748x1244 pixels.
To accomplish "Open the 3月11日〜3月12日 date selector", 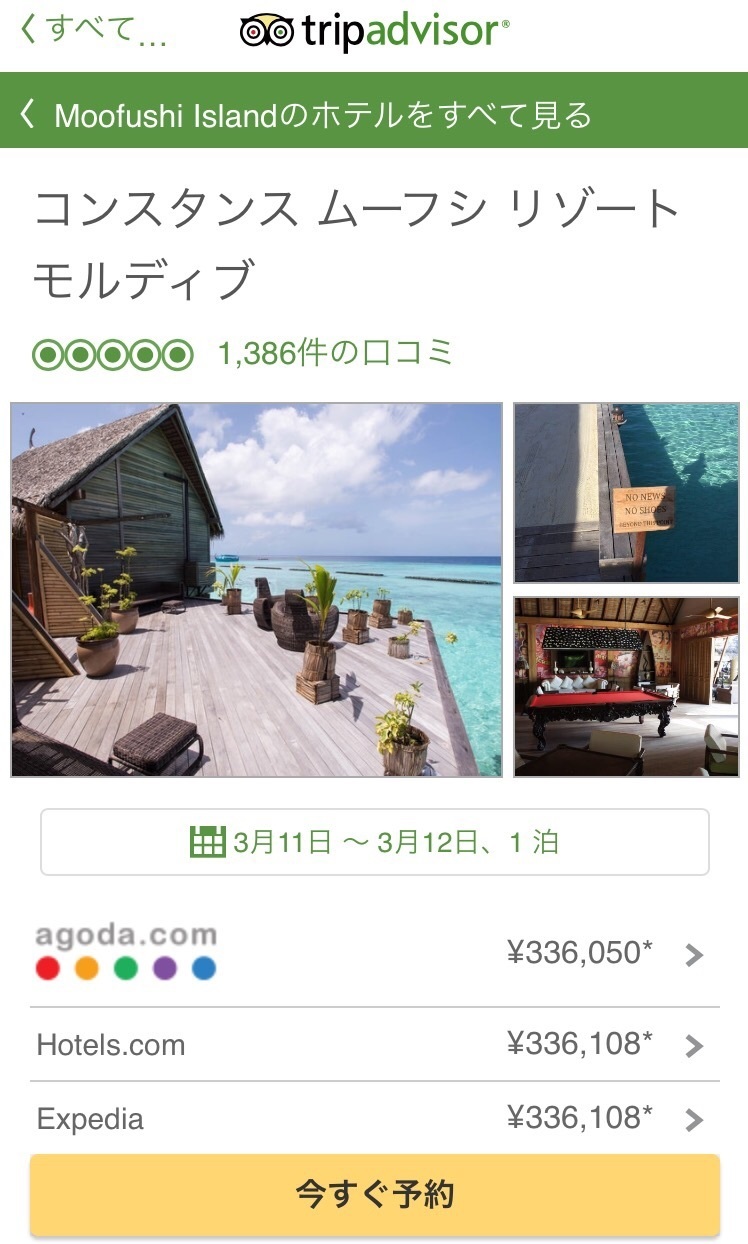I will click(375, 842).
